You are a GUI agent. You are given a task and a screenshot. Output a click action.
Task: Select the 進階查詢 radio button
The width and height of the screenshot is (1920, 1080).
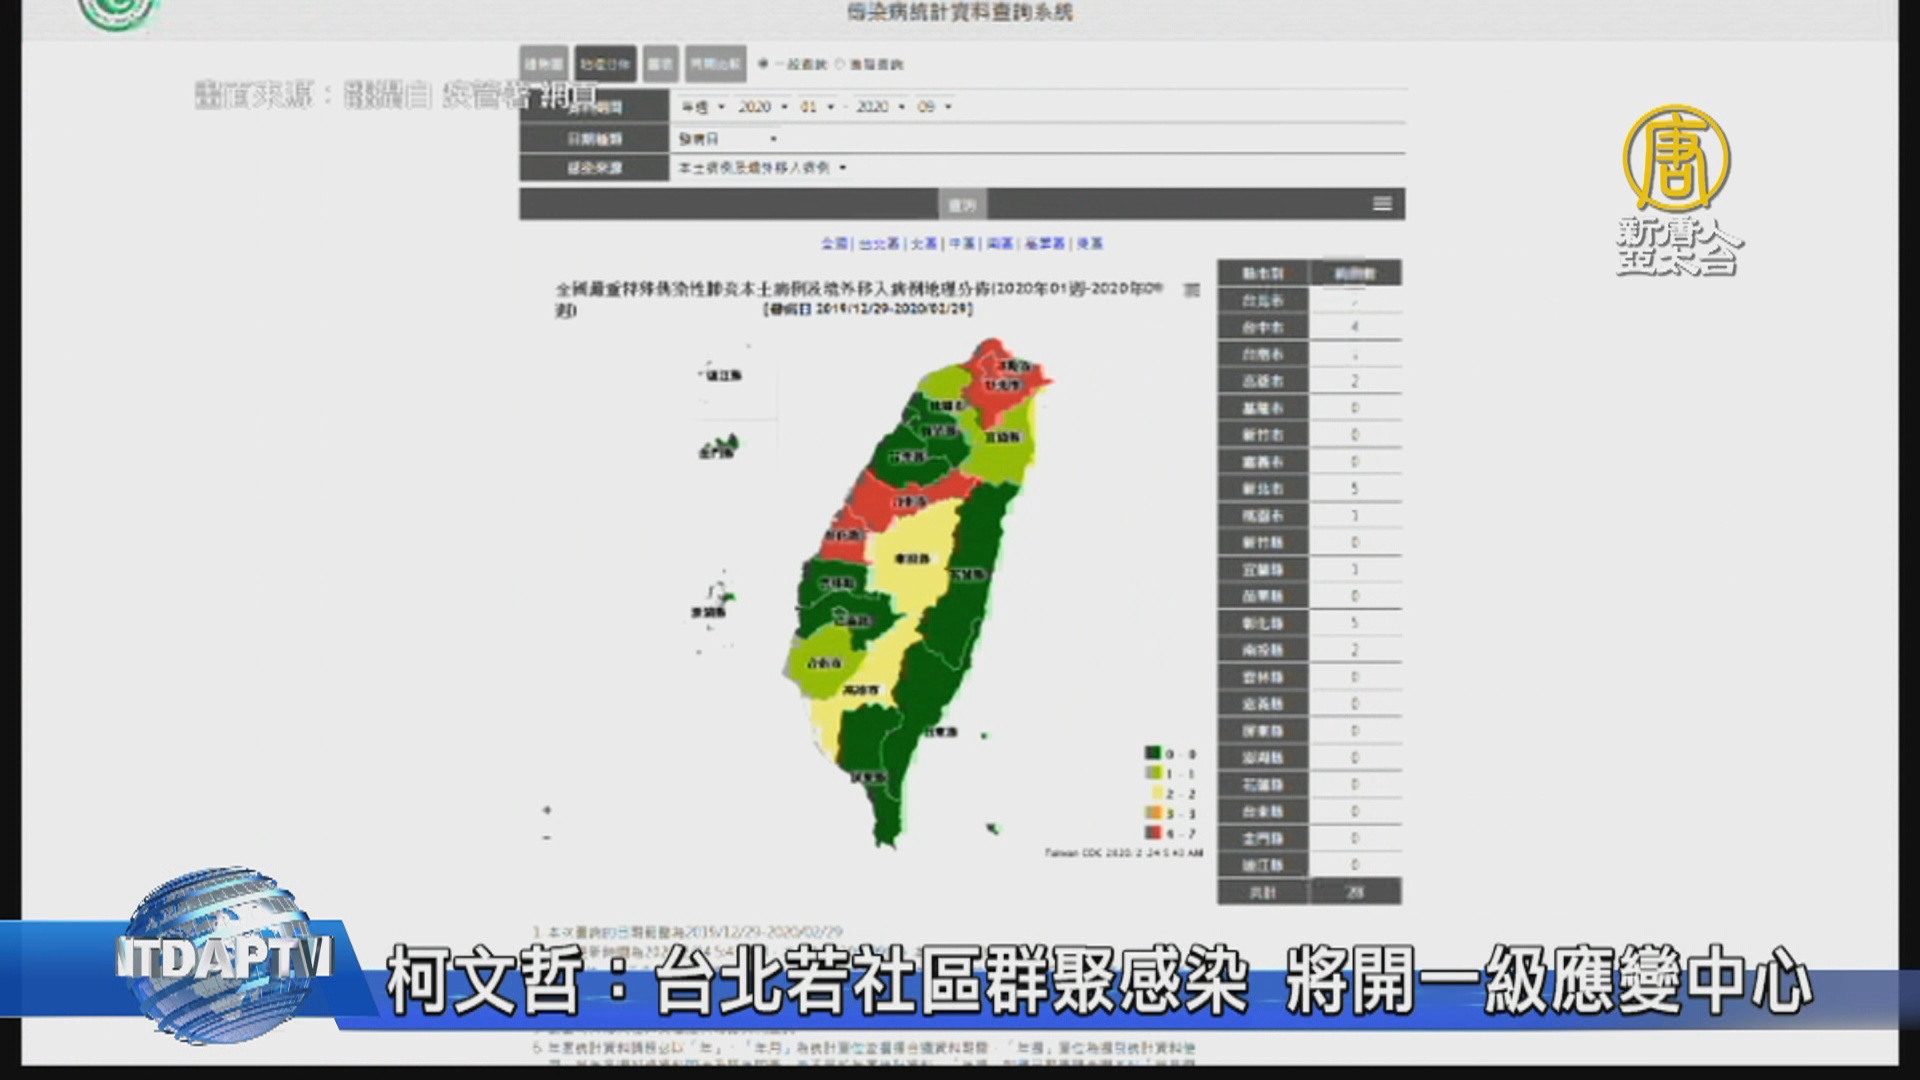[840, 64]
